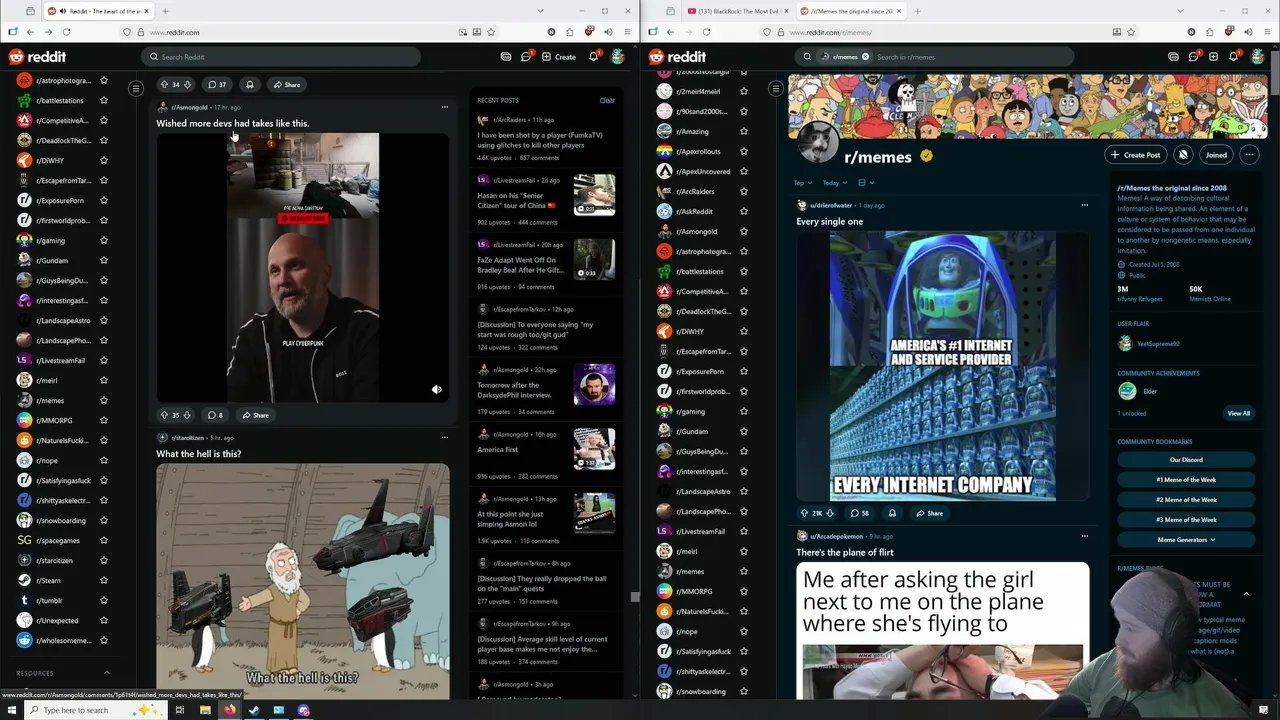Viewport: 1280px width, 720px height.
Task: Clear the Recent Posts list
Action: 607,100
